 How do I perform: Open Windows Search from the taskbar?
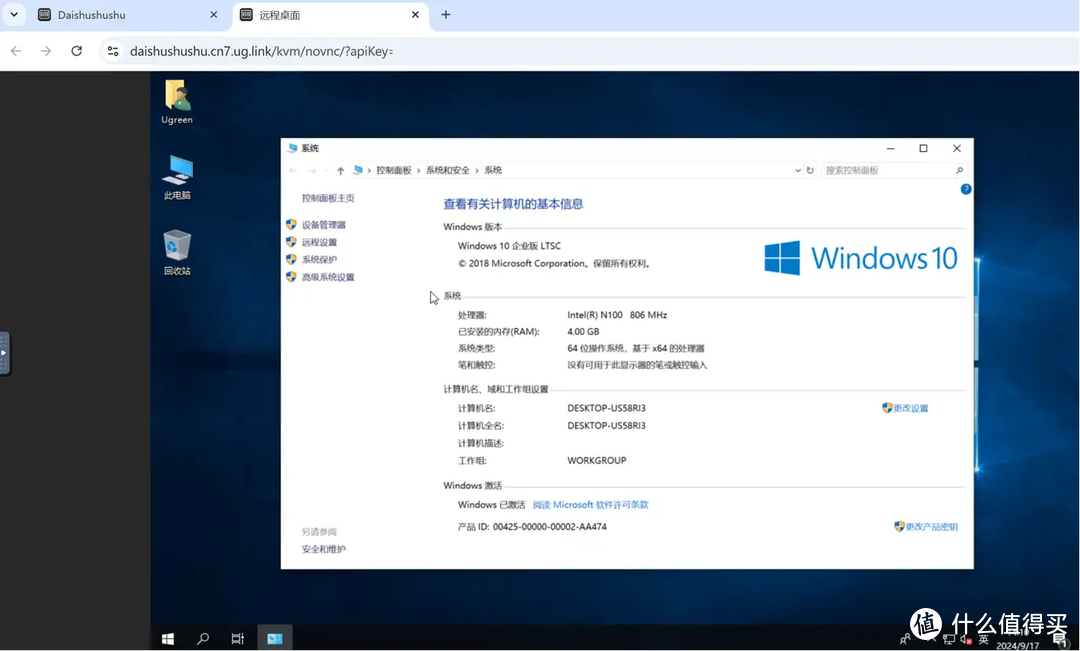(202, 637)
